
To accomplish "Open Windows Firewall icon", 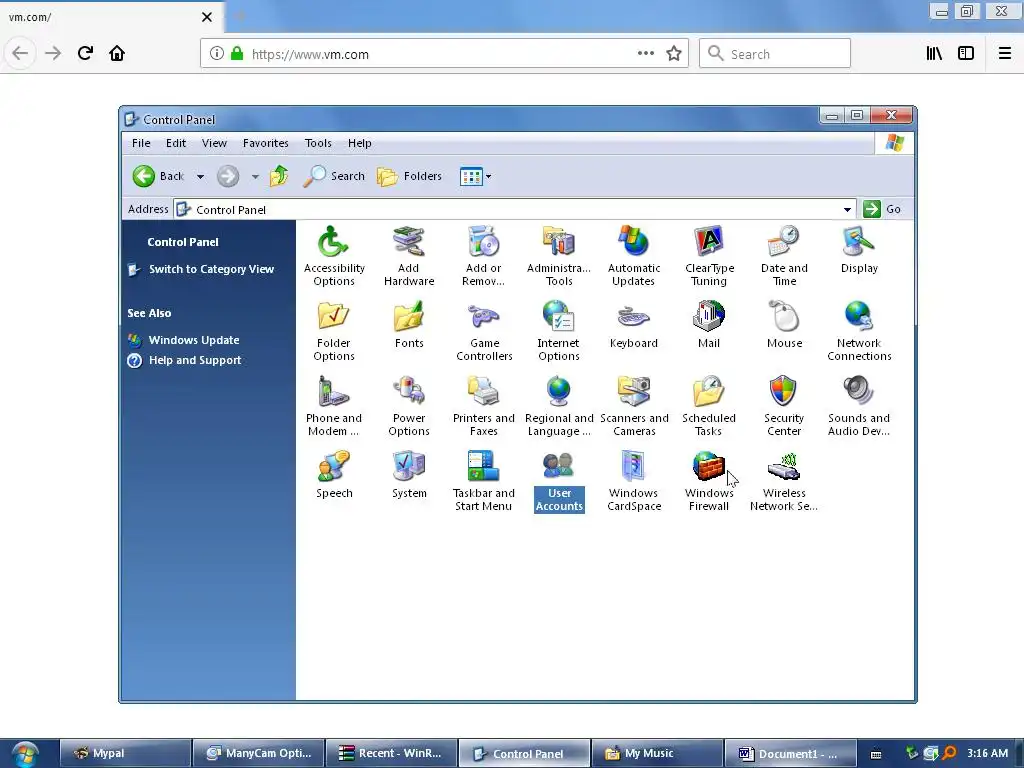I will (709, 481).
